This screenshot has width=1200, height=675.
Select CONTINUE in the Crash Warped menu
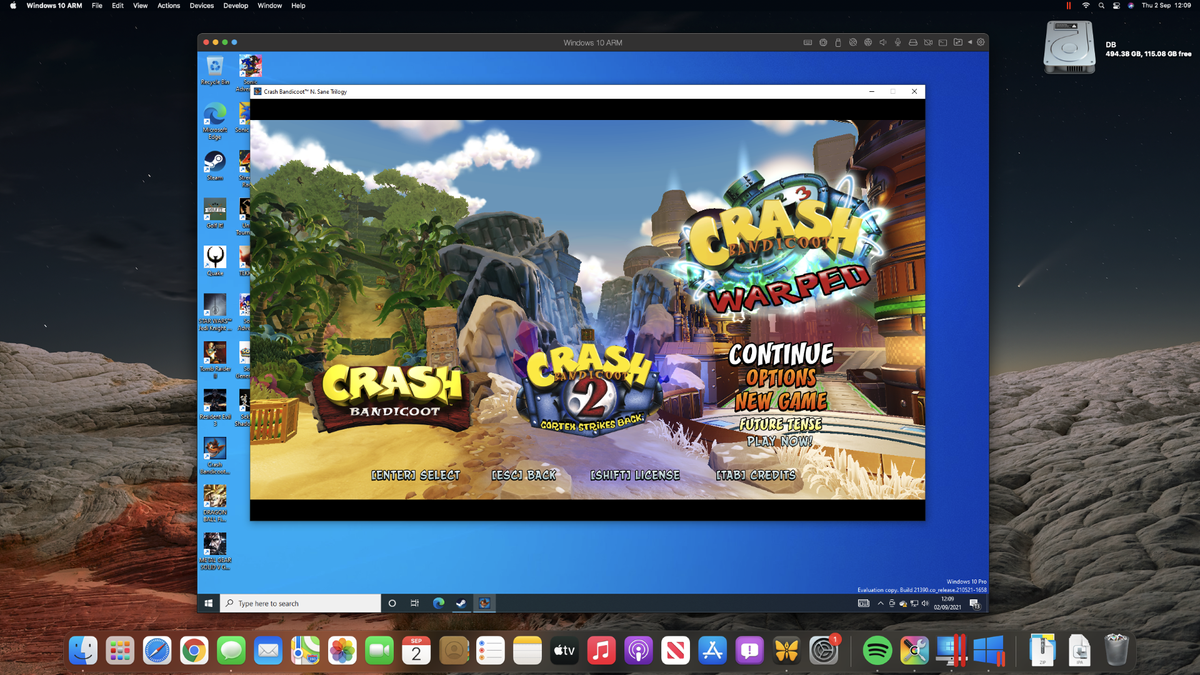[x=780, y=354]
